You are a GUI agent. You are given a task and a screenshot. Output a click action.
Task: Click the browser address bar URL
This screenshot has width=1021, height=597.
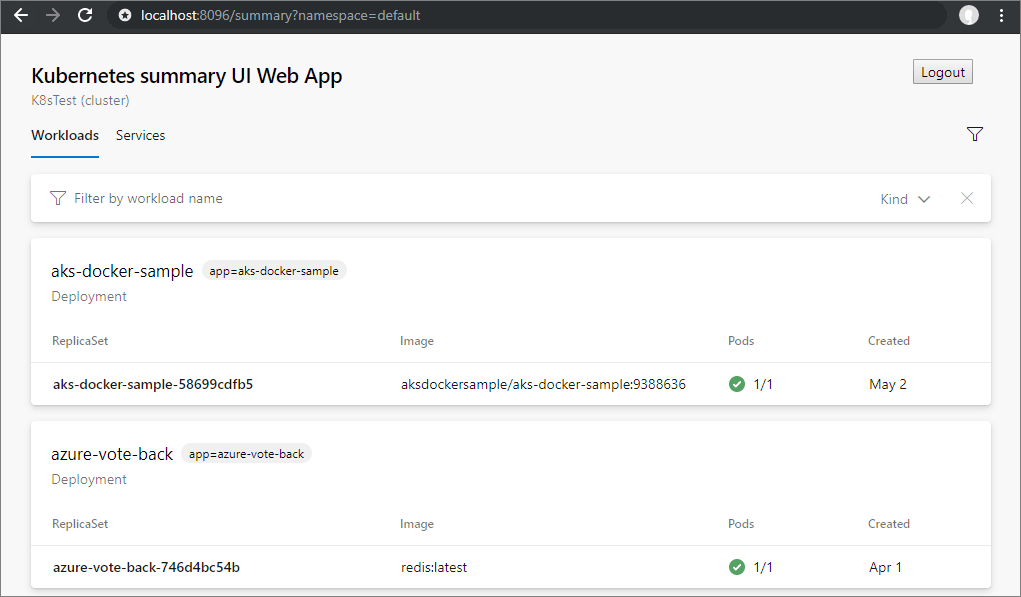[x=280, y=15]
